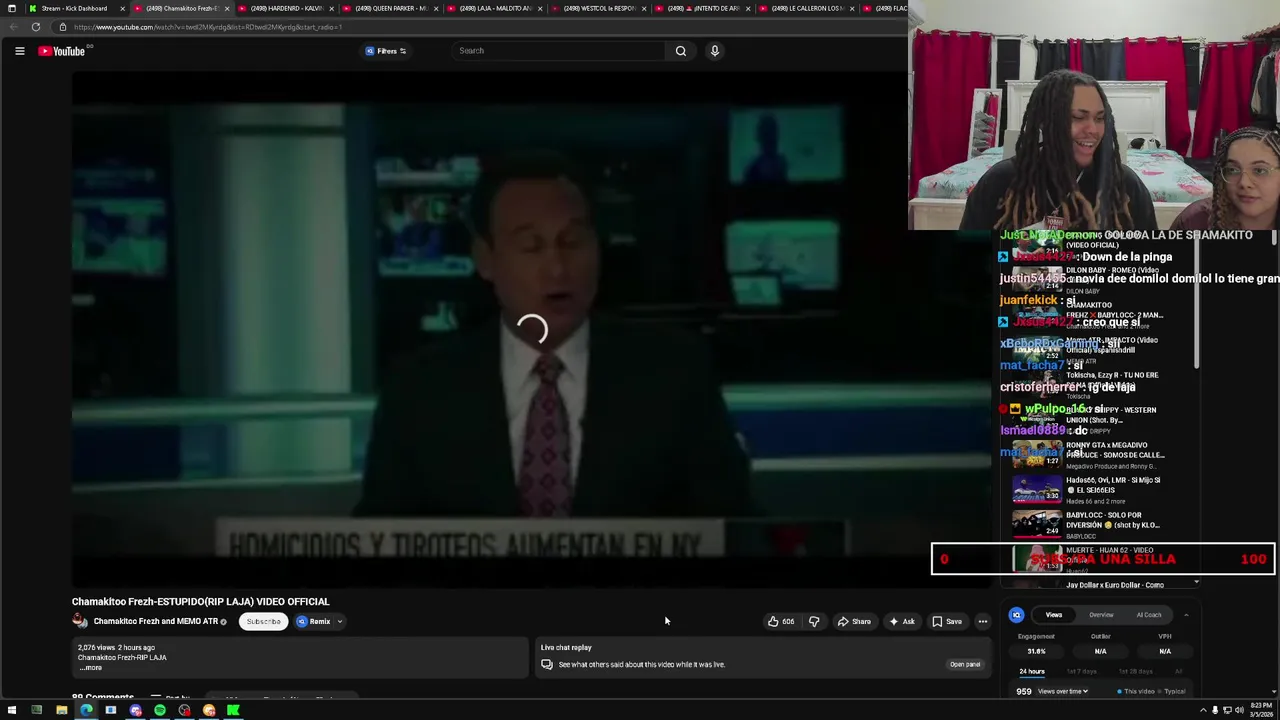The width and height of the screenshot is (1280, 720).
Task: Click the Ask button
Action: point(902,621)
